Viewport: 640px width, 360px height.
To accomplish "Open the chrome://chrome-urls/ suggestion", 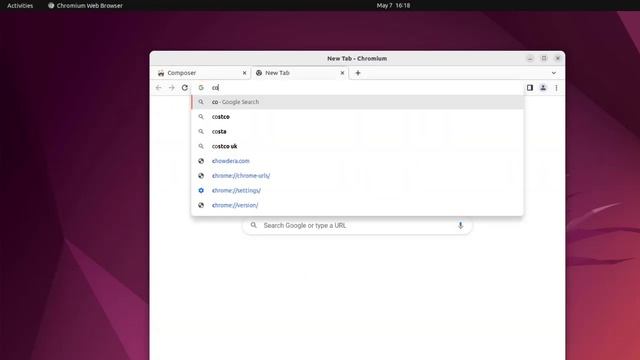I will tap(357, 176).
